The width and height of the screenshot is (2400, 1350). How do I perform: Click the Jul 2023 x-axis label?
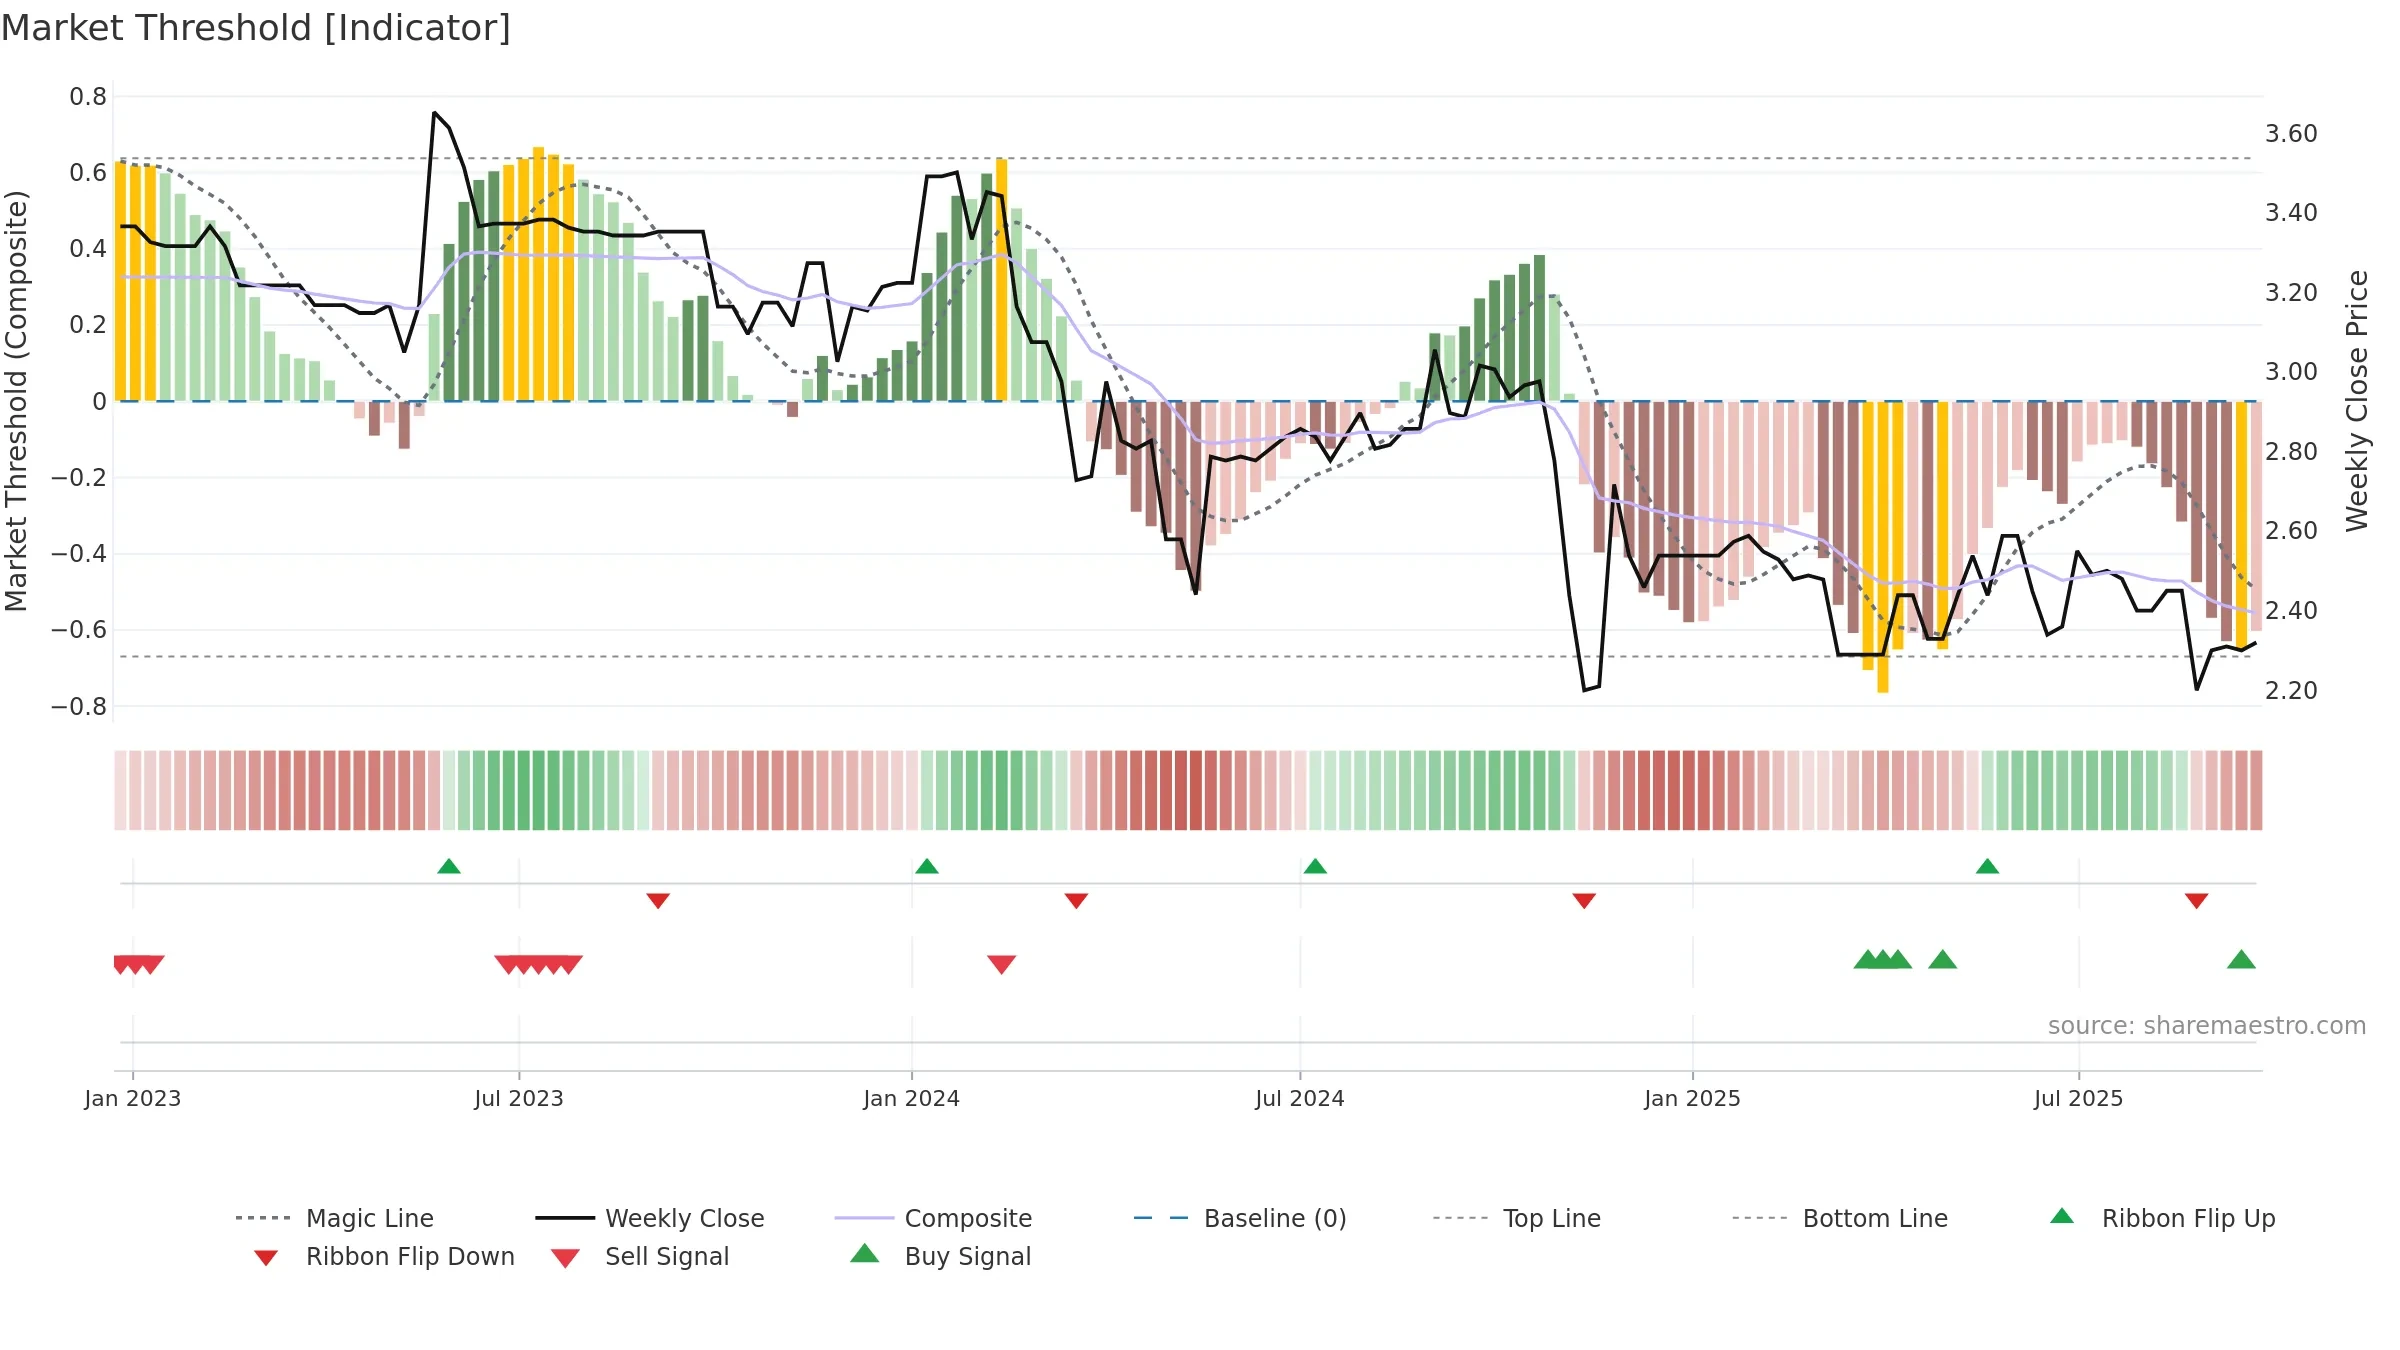coord(519,1099)
